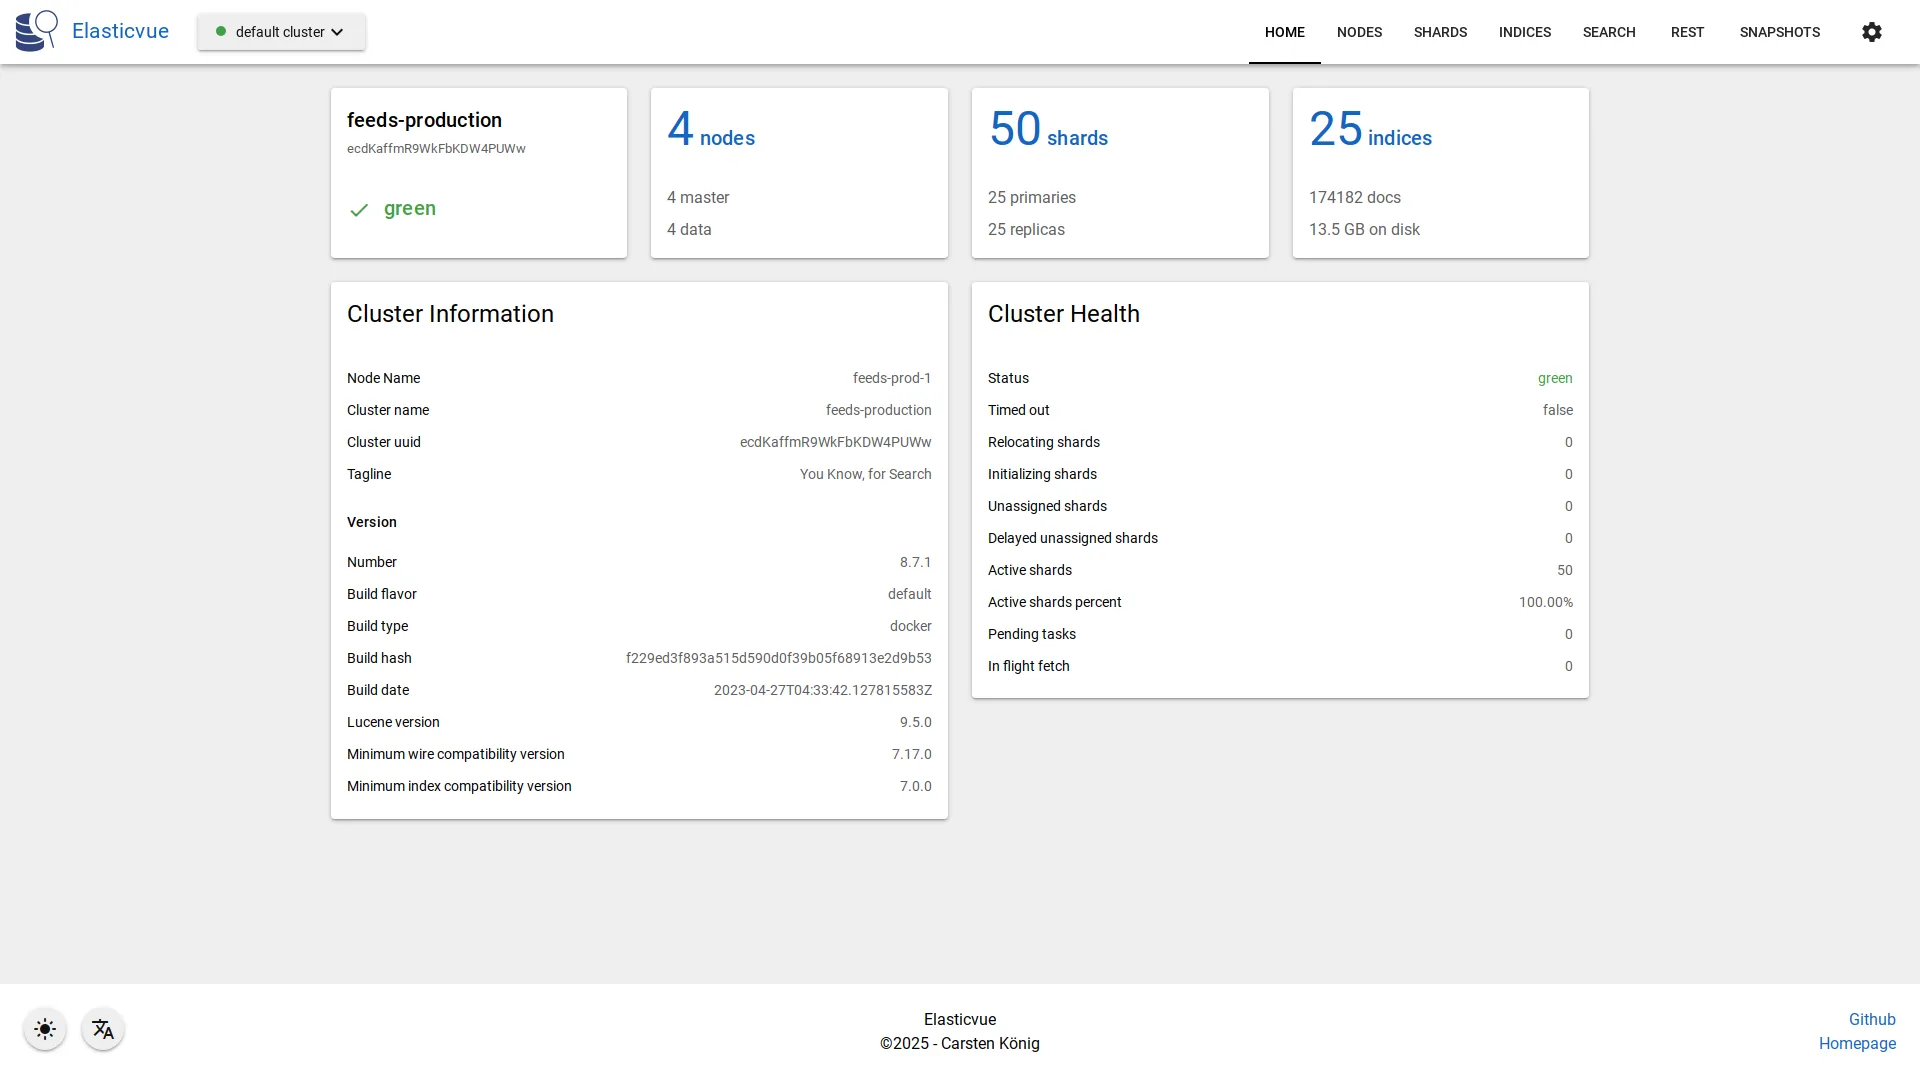
Task: Click the green checkmark on feeds-production card
Action: [359, 210]
